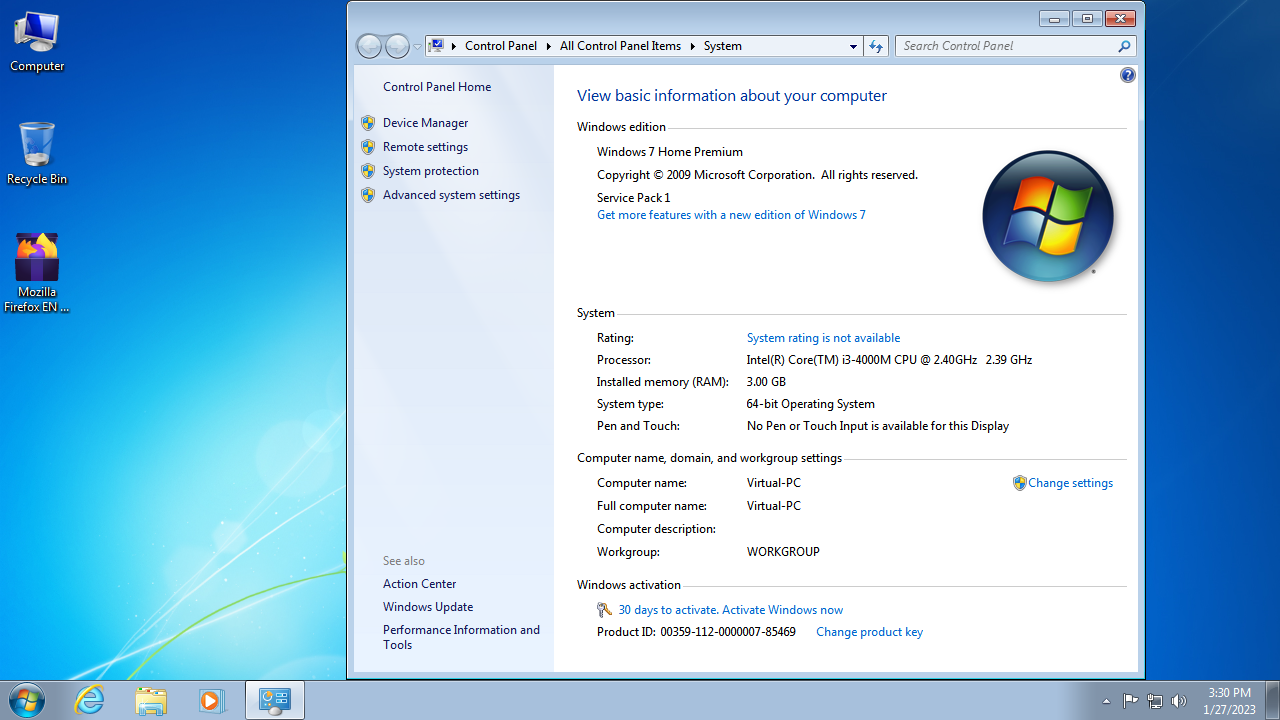1280x720 pixels.
Task: Click the 3.00 GB installed memory value
Action: point(766,382)
